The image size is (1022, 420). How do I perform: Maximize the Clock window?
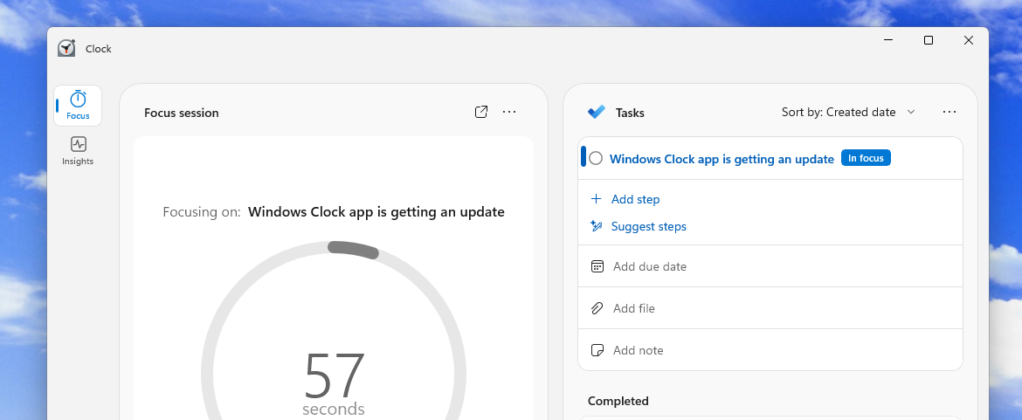point(928,40)
